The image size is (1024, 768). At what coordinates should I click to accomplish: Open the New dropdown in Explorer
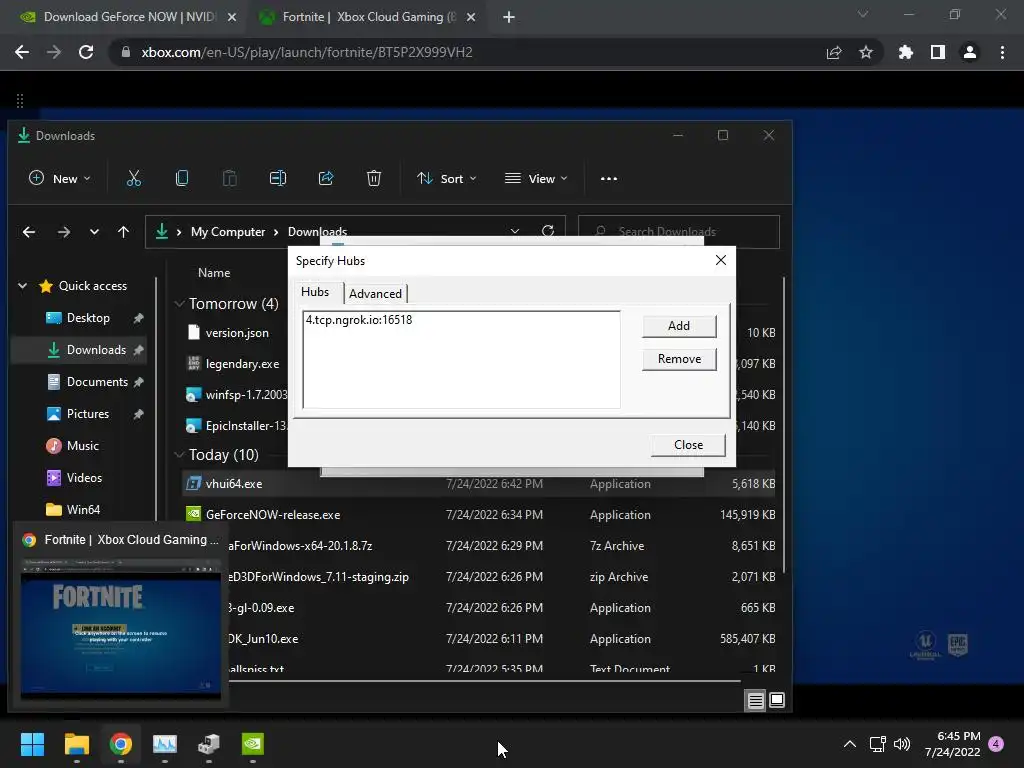60,178
